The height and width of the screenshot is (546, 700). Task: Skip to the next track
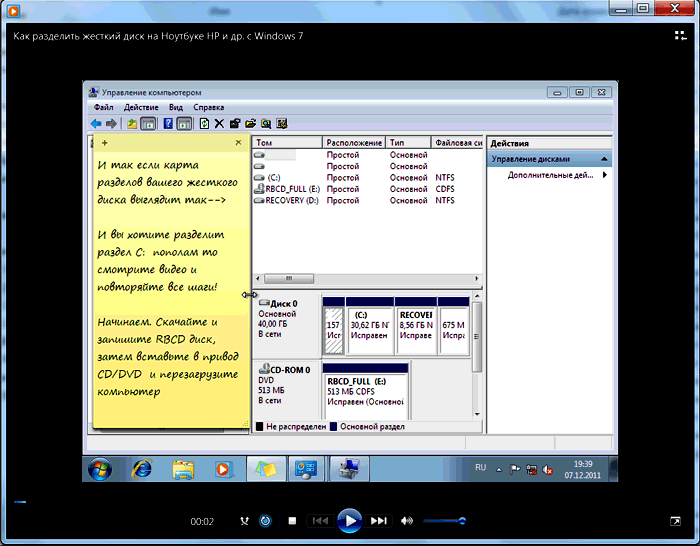pyautogui.click(x=379, y=521)
